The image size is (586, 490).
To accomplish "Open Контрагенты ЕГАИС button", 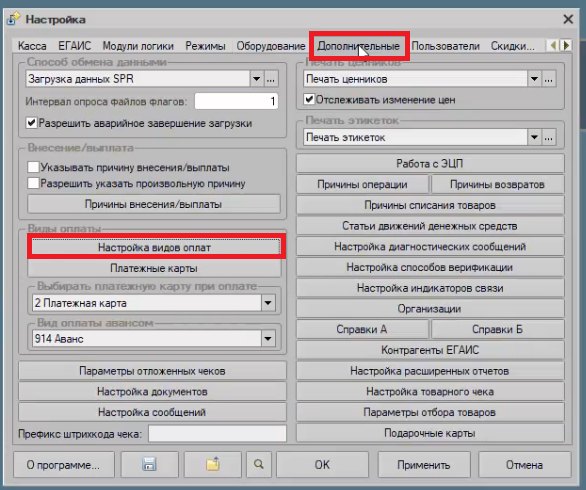I will coord(430,350).
